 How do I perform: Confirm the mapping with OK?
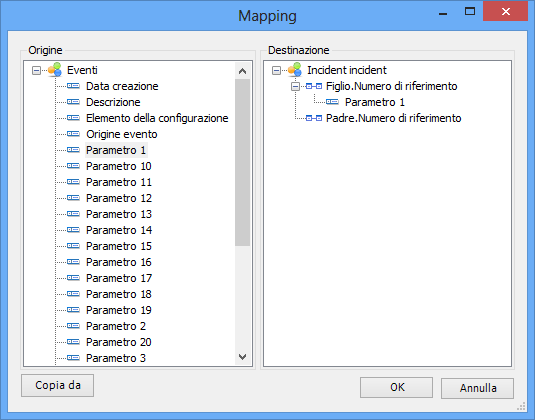396,388
